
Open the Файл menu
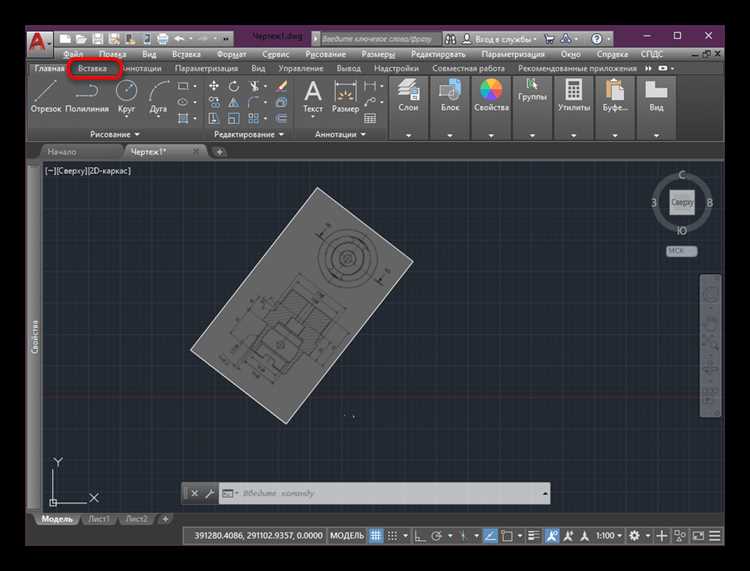[73, 54]
